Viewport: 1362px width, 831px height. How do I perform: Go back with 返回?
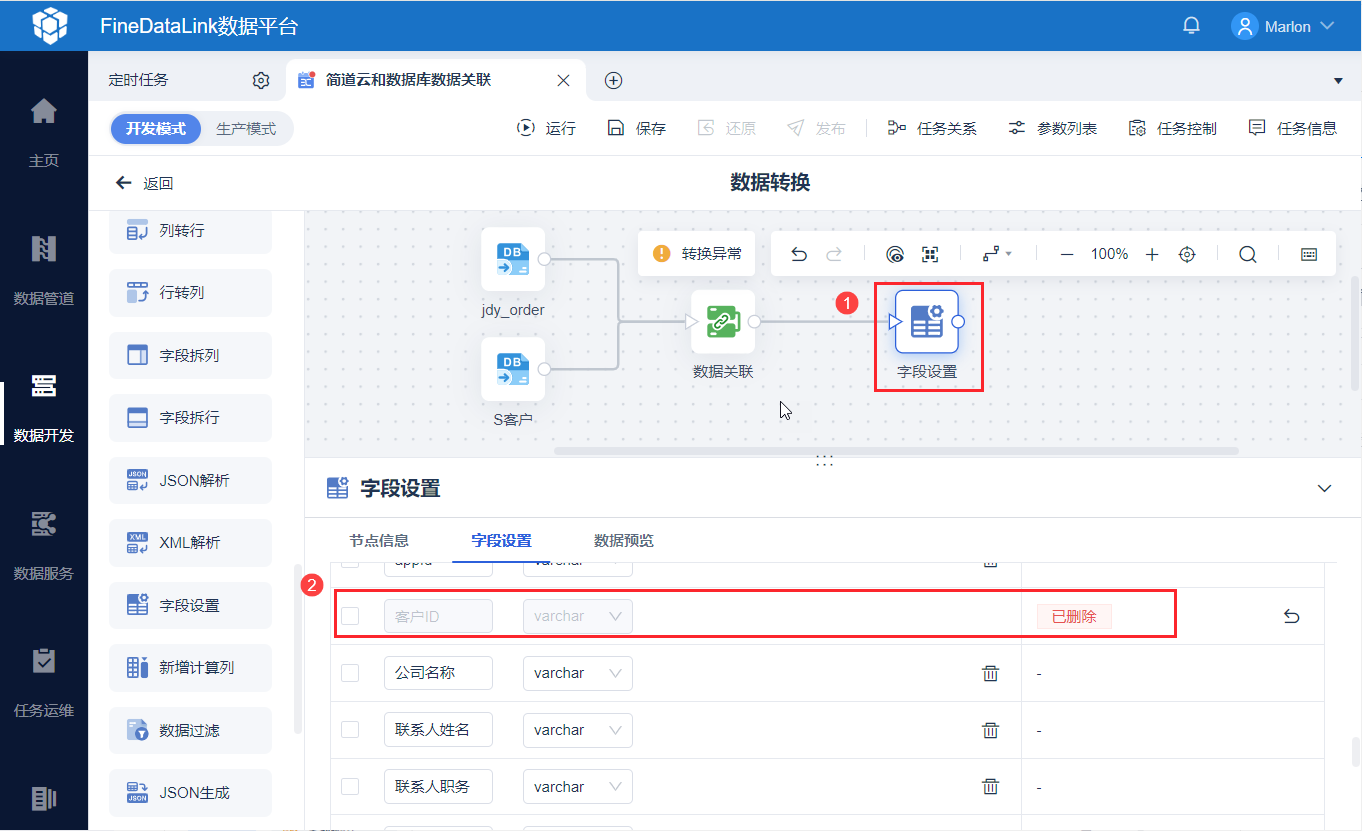pyautogui.click(x=145, y=183)
